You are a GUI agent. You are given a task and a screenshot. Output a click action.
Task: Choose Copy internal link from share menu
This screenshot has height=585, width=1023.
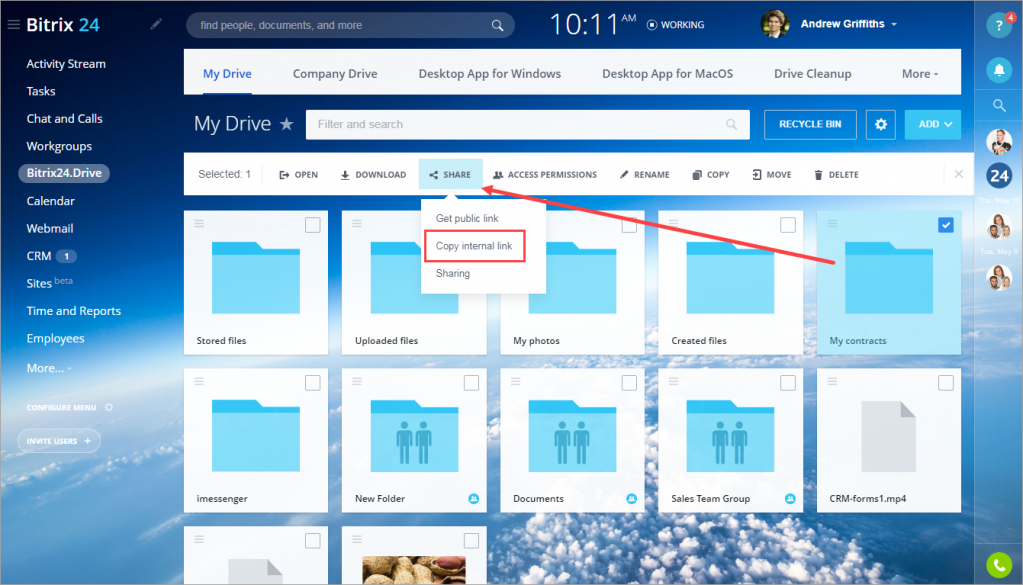click(x=474, y=246)
